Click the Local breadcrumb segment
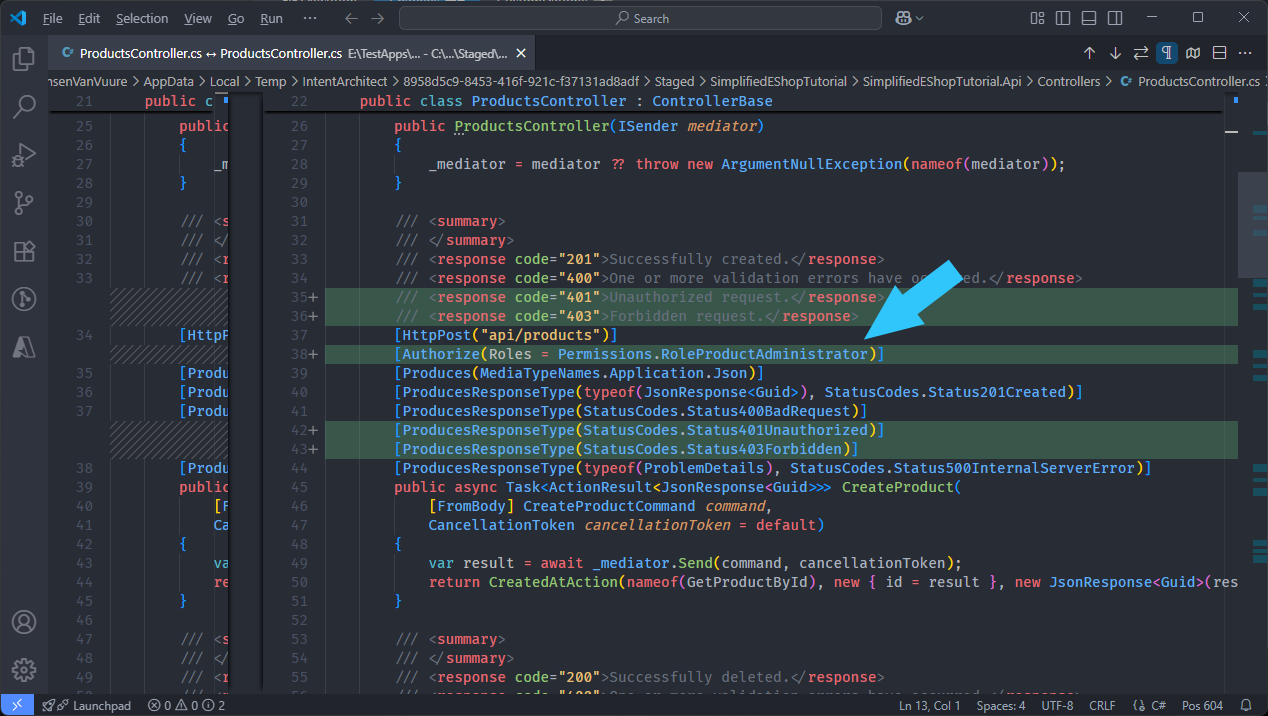Viewport: 1268px width, 716px height. [224, 82]
